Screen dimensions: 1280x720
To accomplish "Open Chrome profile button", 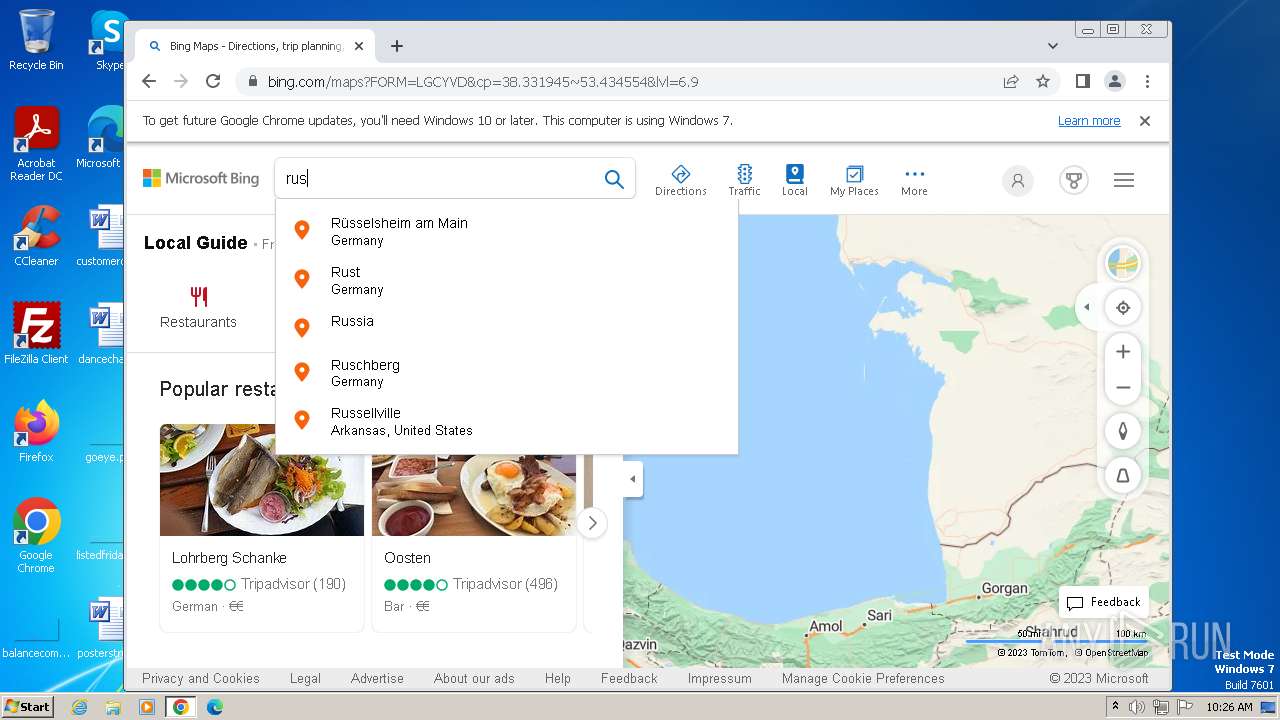I will point(1114,82).
